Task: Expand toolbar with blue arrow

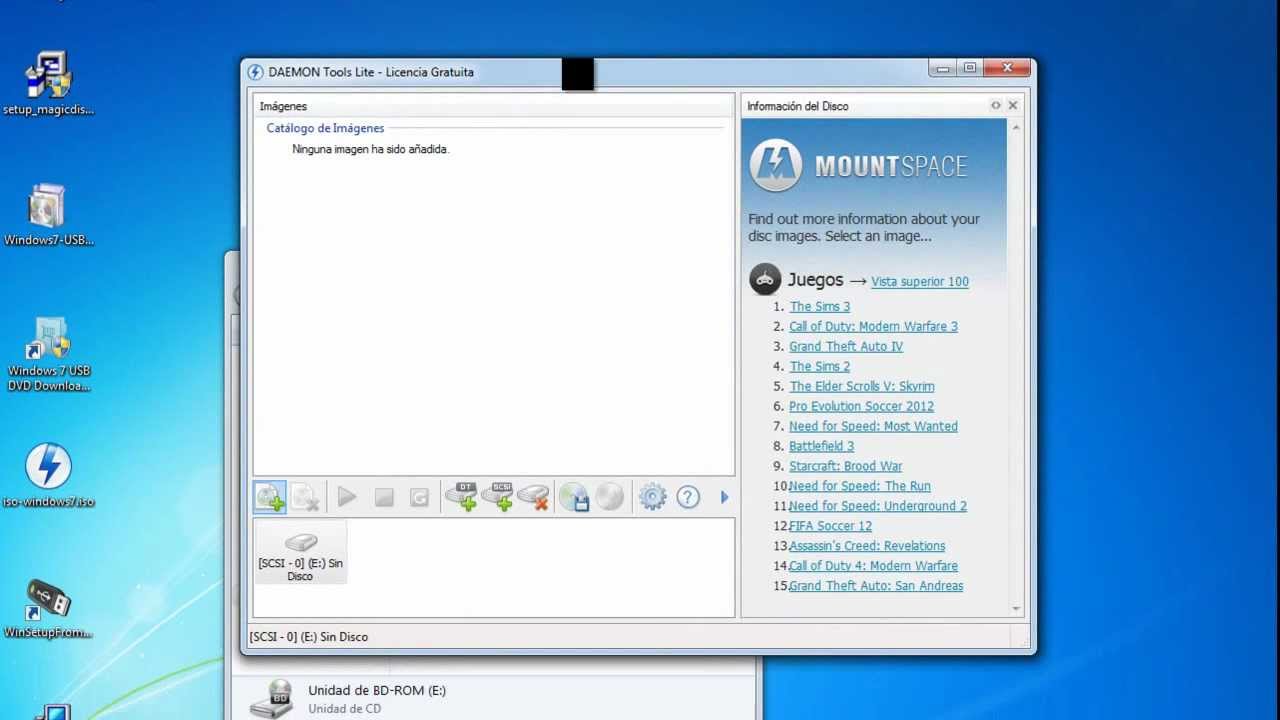Action: tap(724, 497)
